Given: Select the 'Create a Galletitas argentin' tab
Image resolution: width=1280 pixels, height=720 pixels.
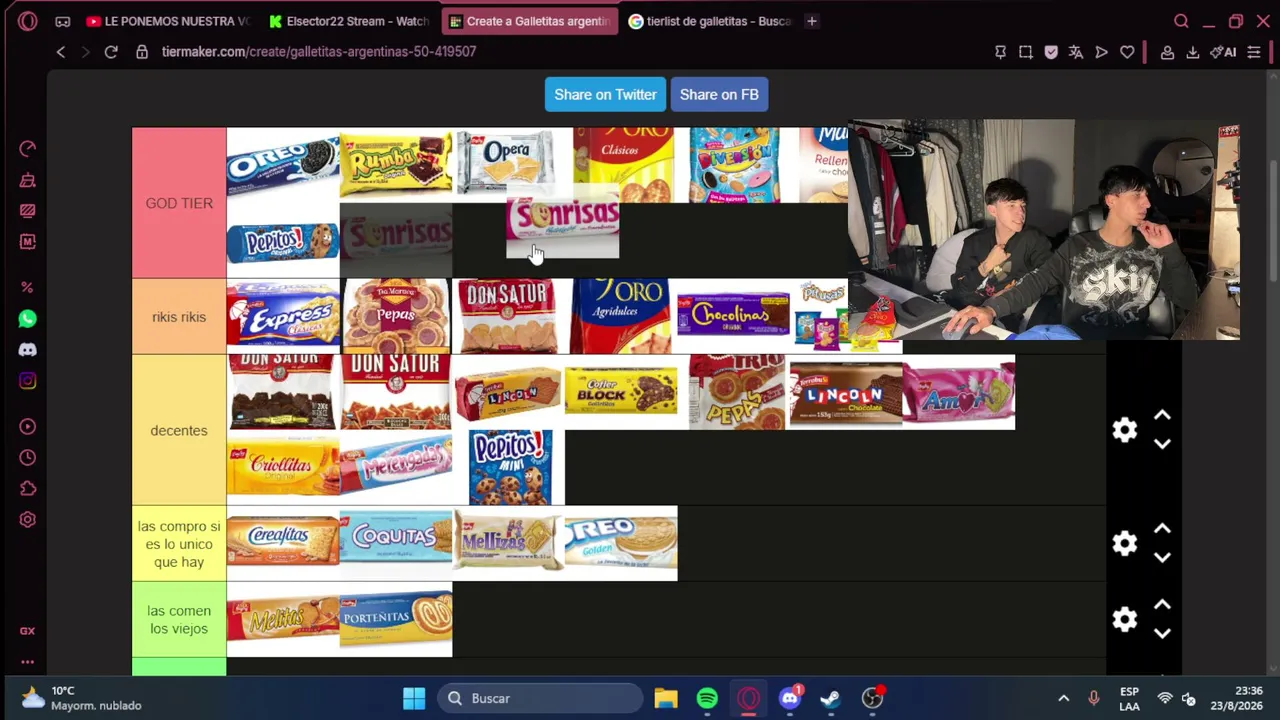Looking at the screenshot, I should pyautogui.click(x=529, y=21).
